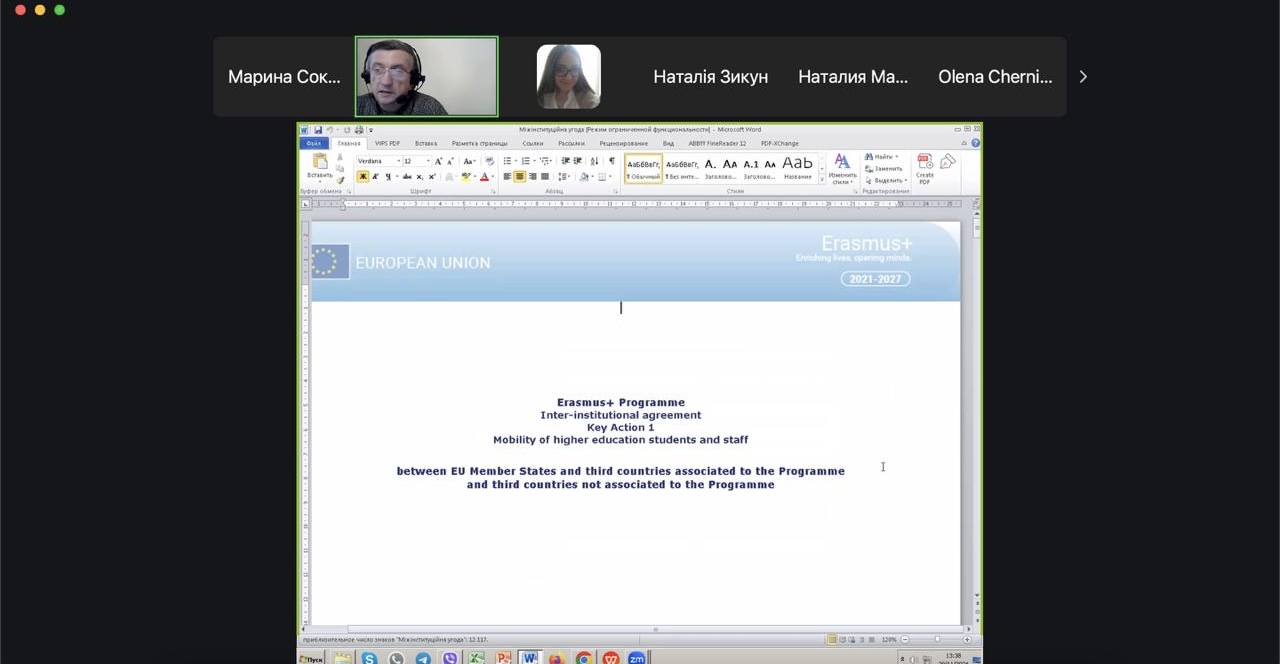The height and width of the screenshot is (664, 1280).
Task: Switch to the Разметка страницы tab
Action: (x=480, y=143)
